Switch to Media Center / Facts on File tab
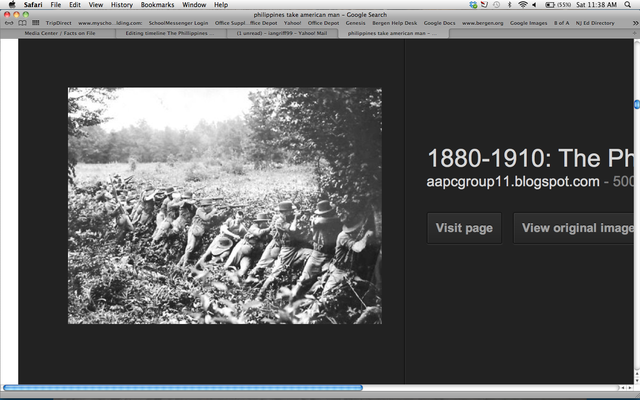 tap(60, 33)
